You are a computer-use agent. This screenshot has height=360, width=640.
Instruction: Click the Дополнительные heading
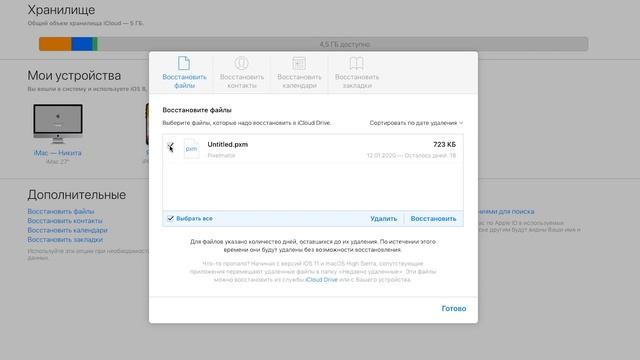coord(77,195)
